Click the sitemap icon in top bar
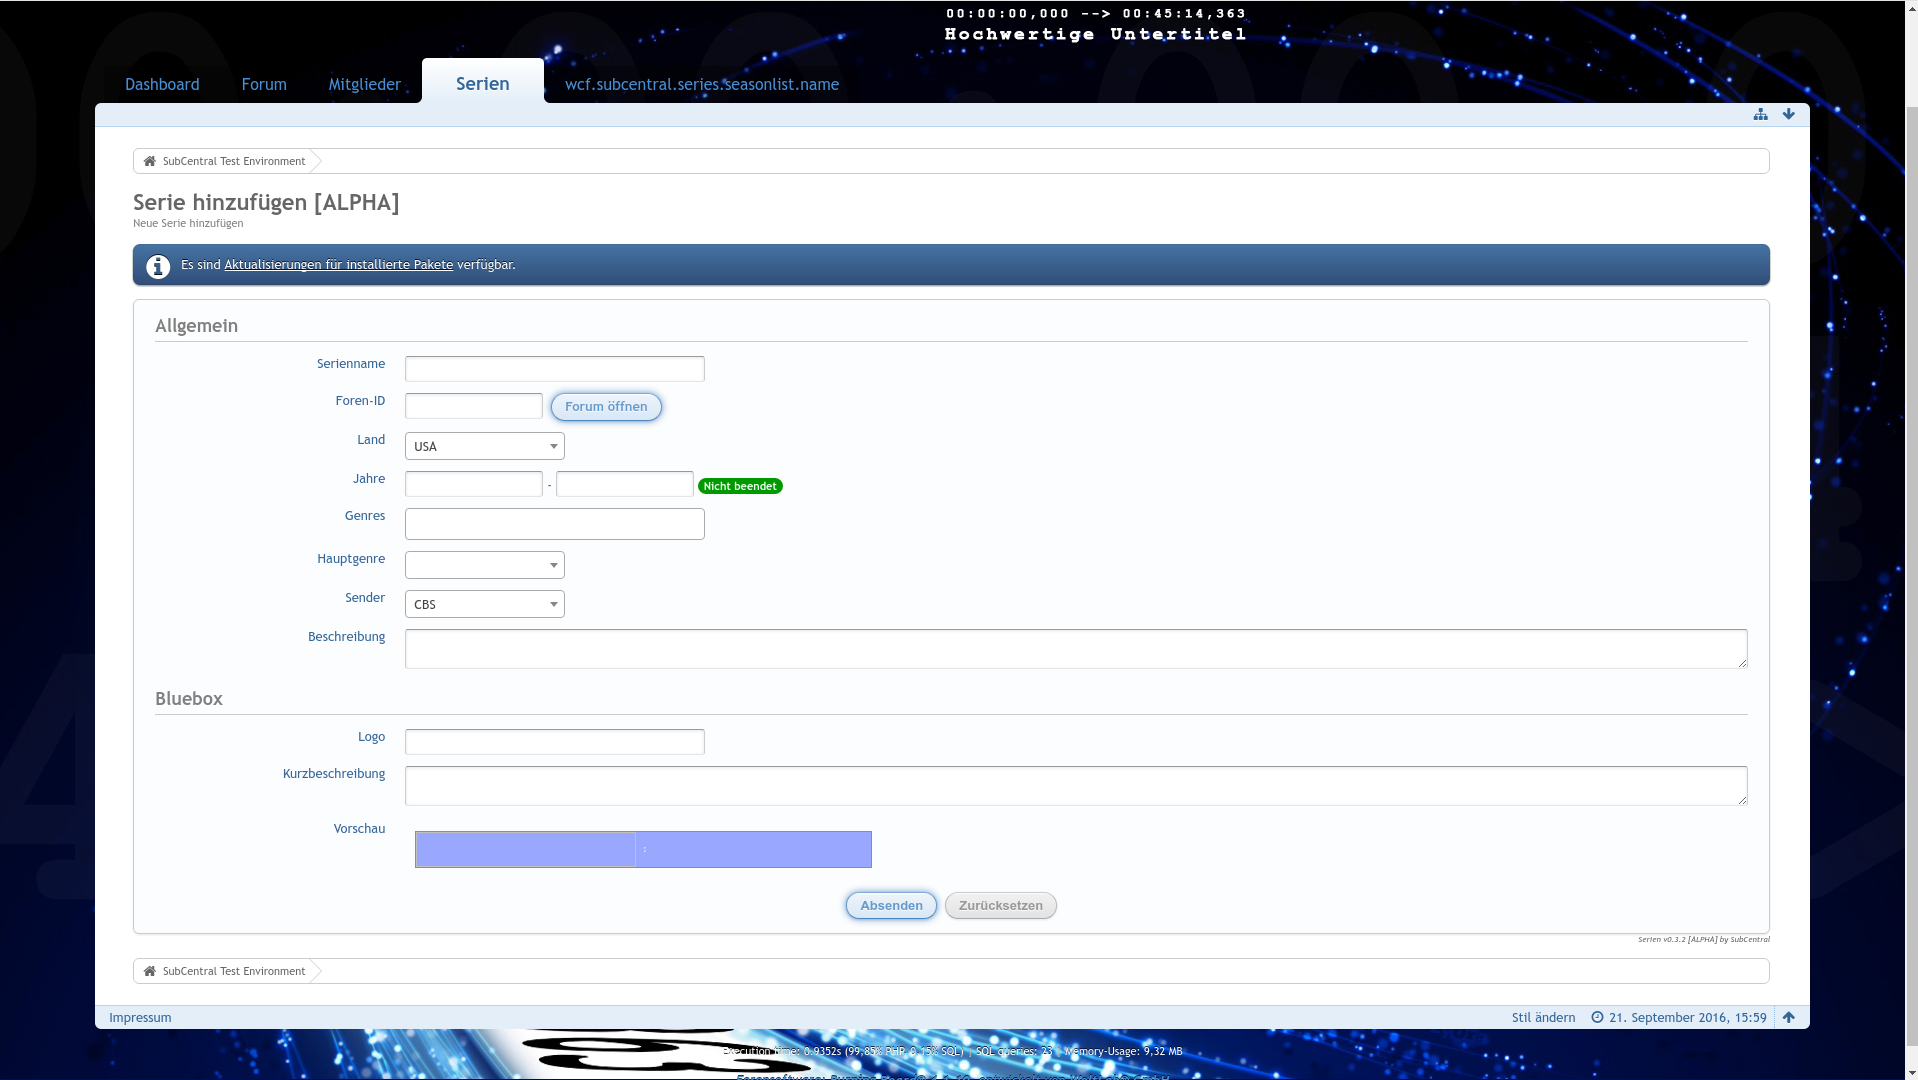 tap(1760, 115)
